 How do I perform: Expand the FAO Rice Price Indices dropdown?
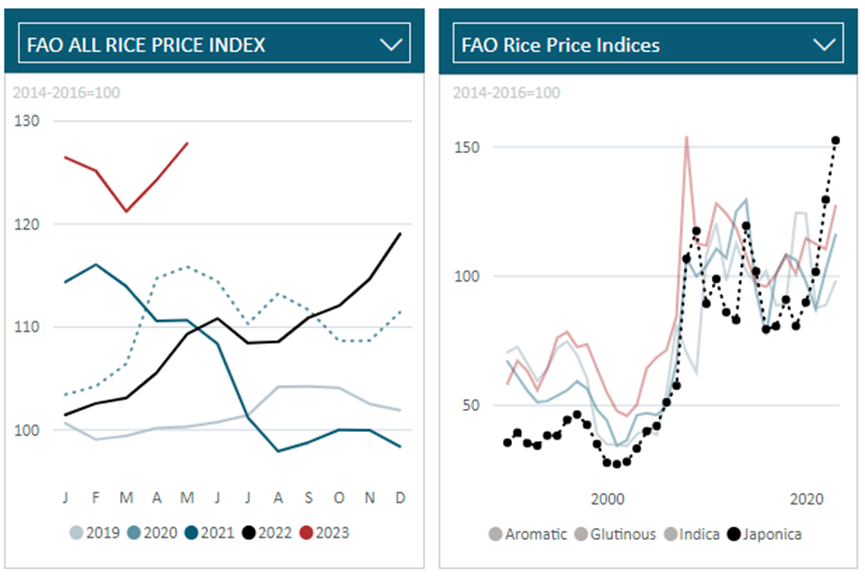824,44
